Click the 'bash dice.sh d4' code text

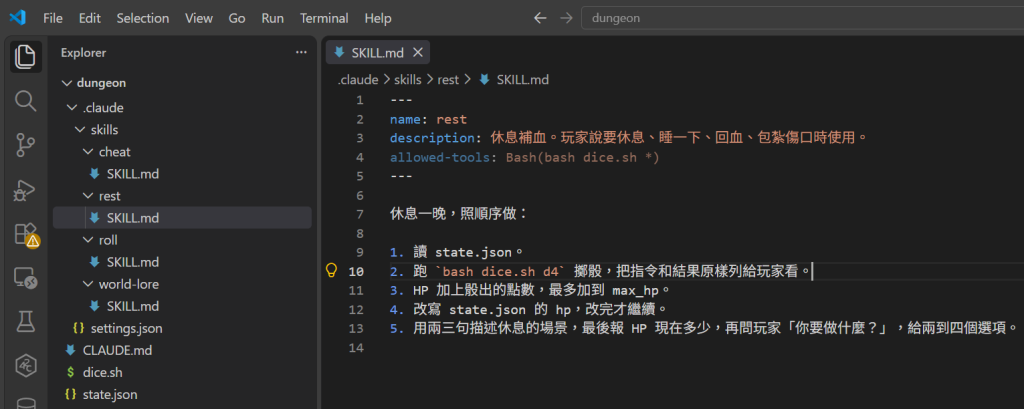pos(500,270)
